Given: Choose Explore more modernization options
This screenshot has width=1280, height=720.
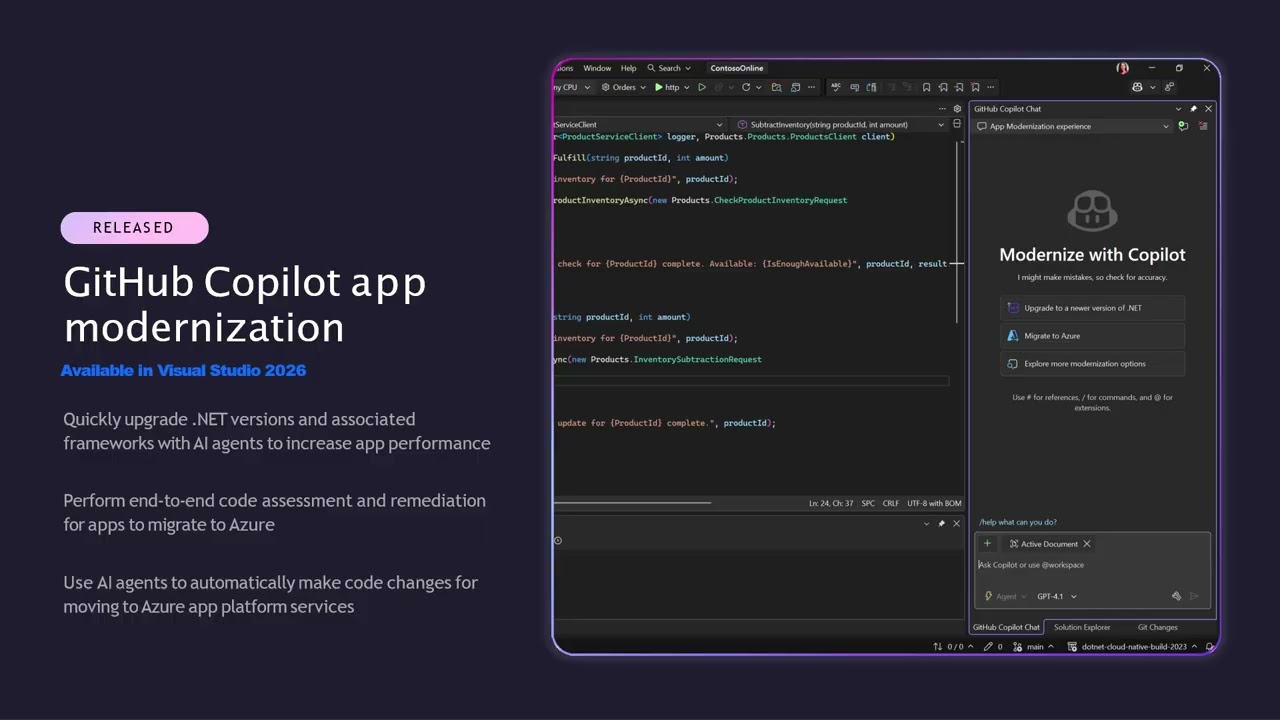Looking at the screenshot, I should click(x=1092, y=364).
